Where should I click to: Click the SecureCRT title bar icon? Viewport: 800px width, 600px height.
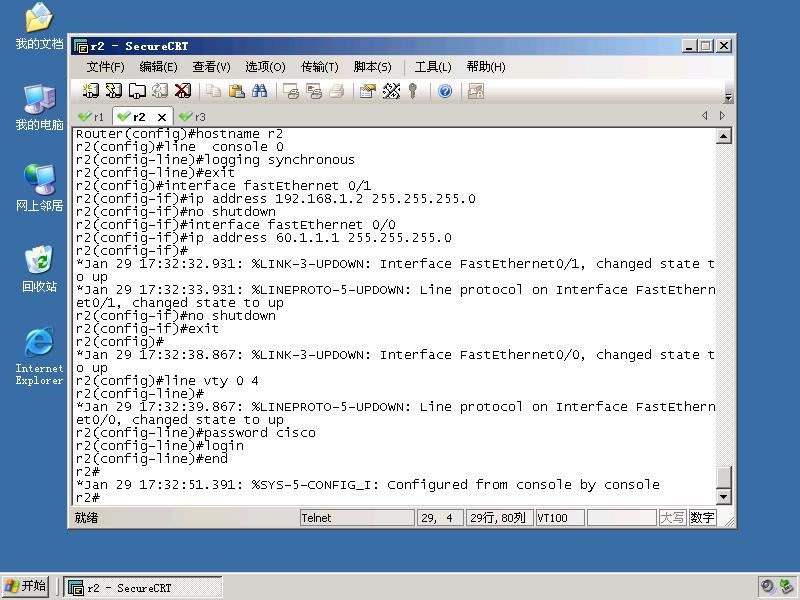tap(81, 46)
